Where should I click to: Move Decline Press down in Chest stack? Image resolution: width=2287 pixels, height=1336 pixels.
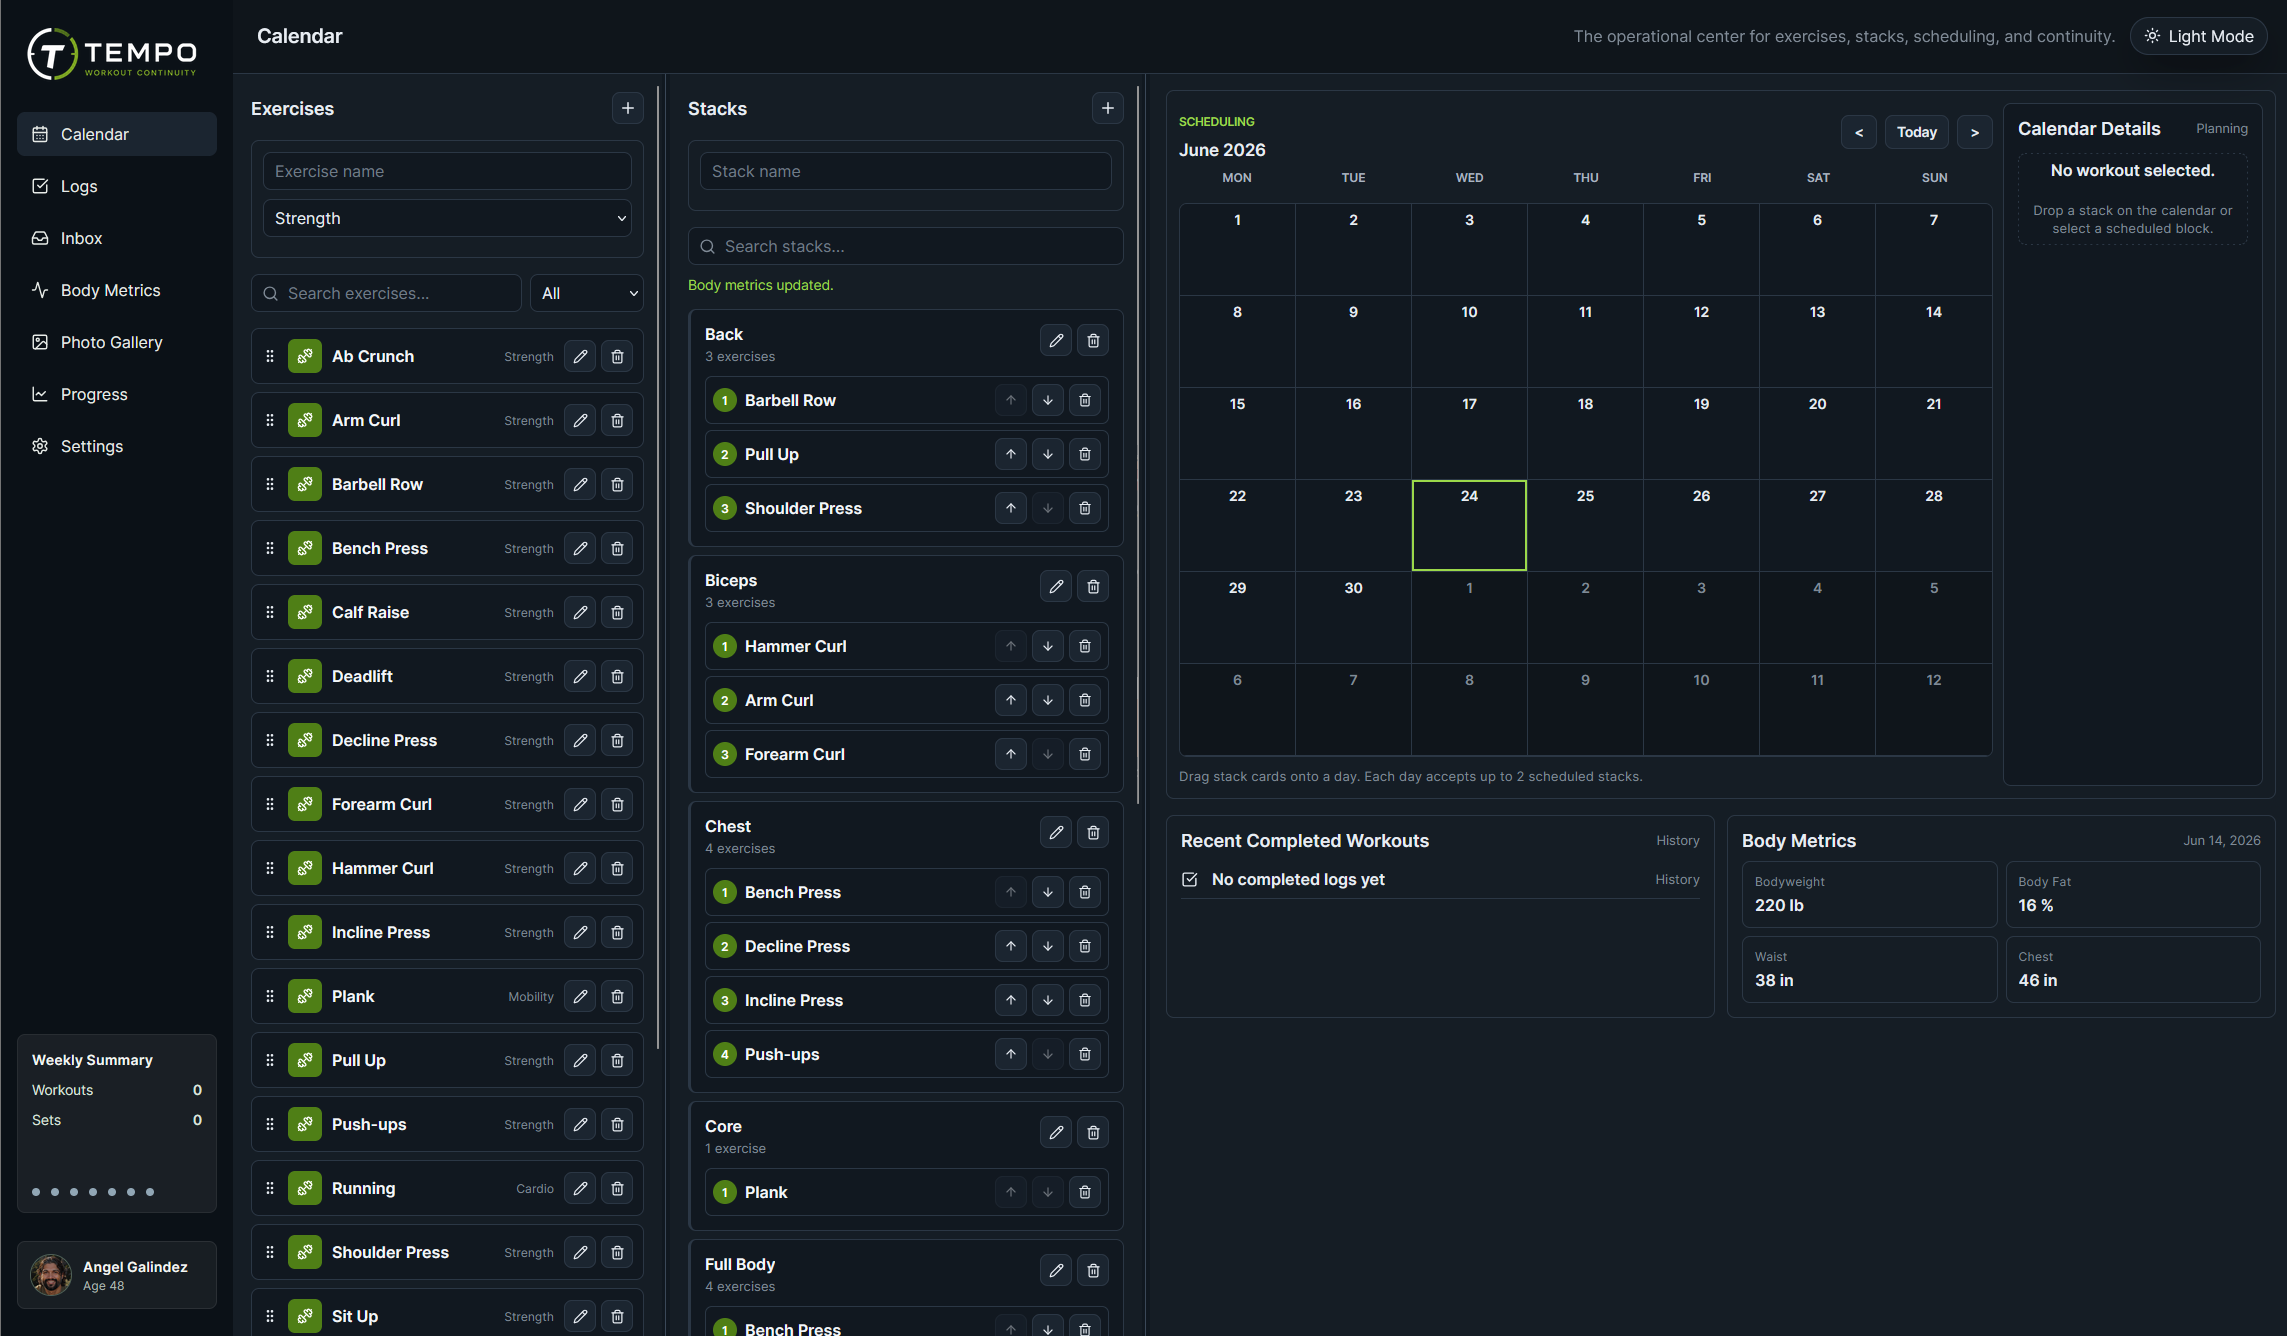coord(1048,946)
